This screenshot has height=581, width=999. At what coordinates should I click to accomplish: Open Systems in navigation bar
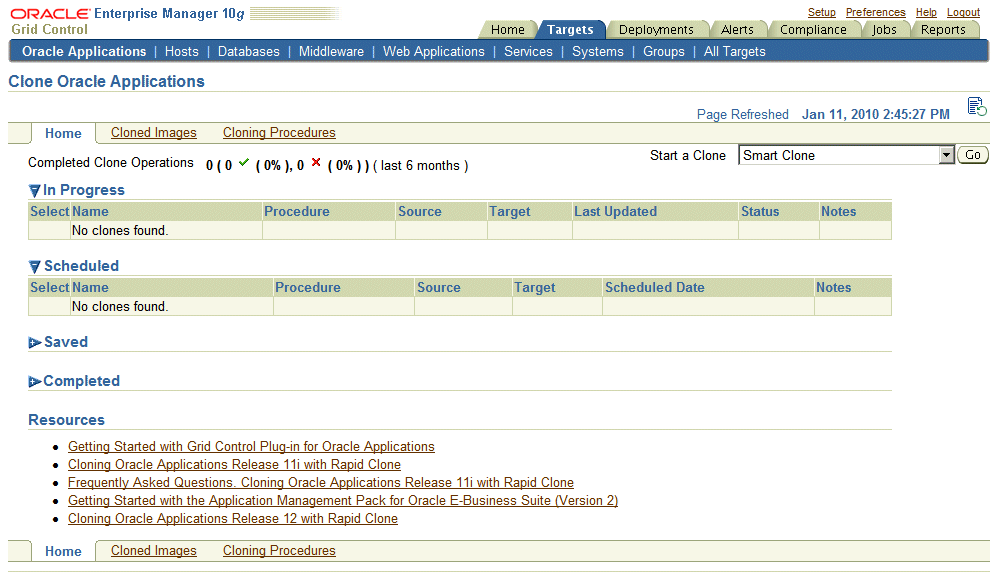click(598, 52)
